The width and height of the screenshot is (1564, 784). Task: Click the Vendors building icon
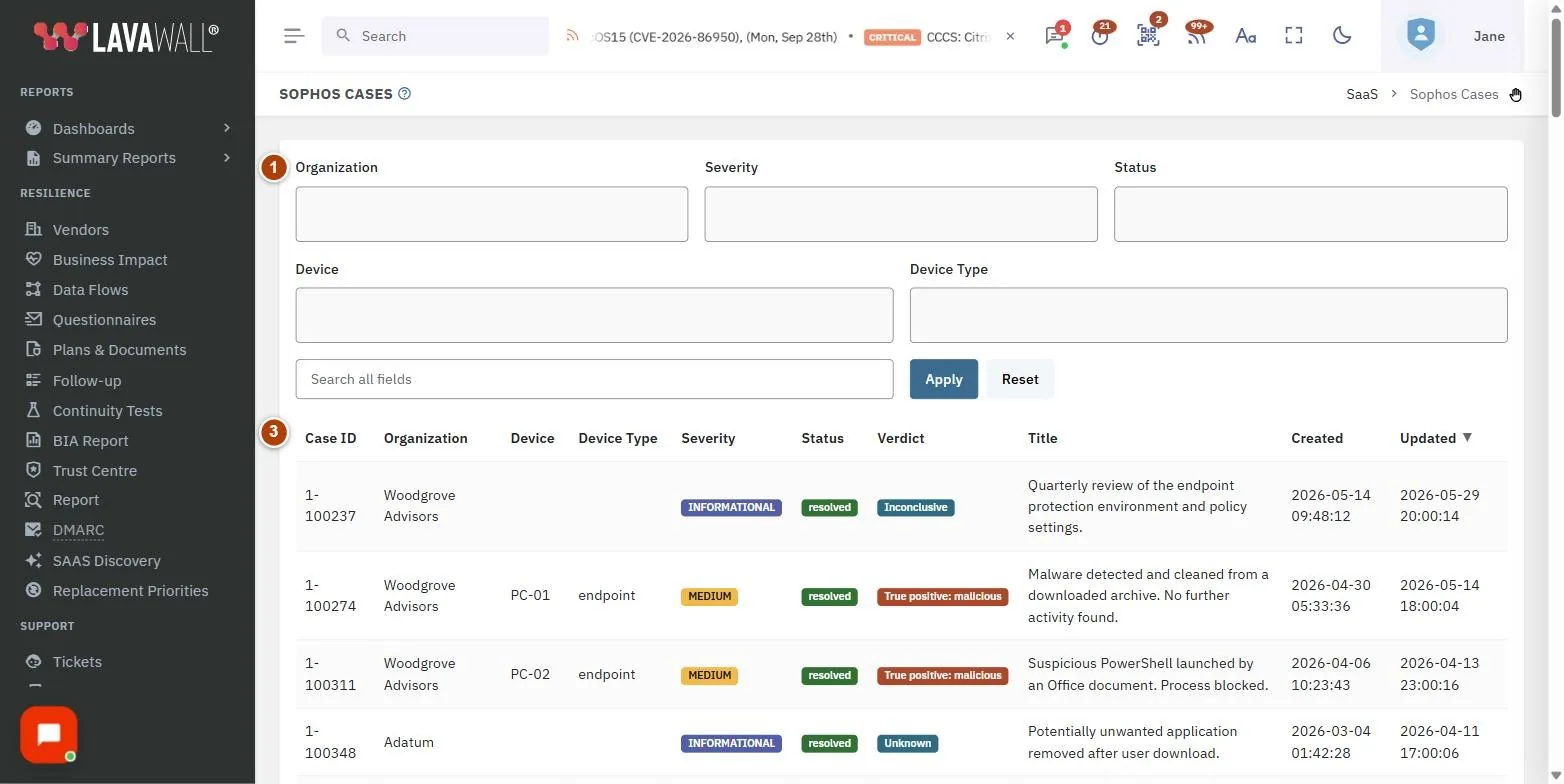33,229
